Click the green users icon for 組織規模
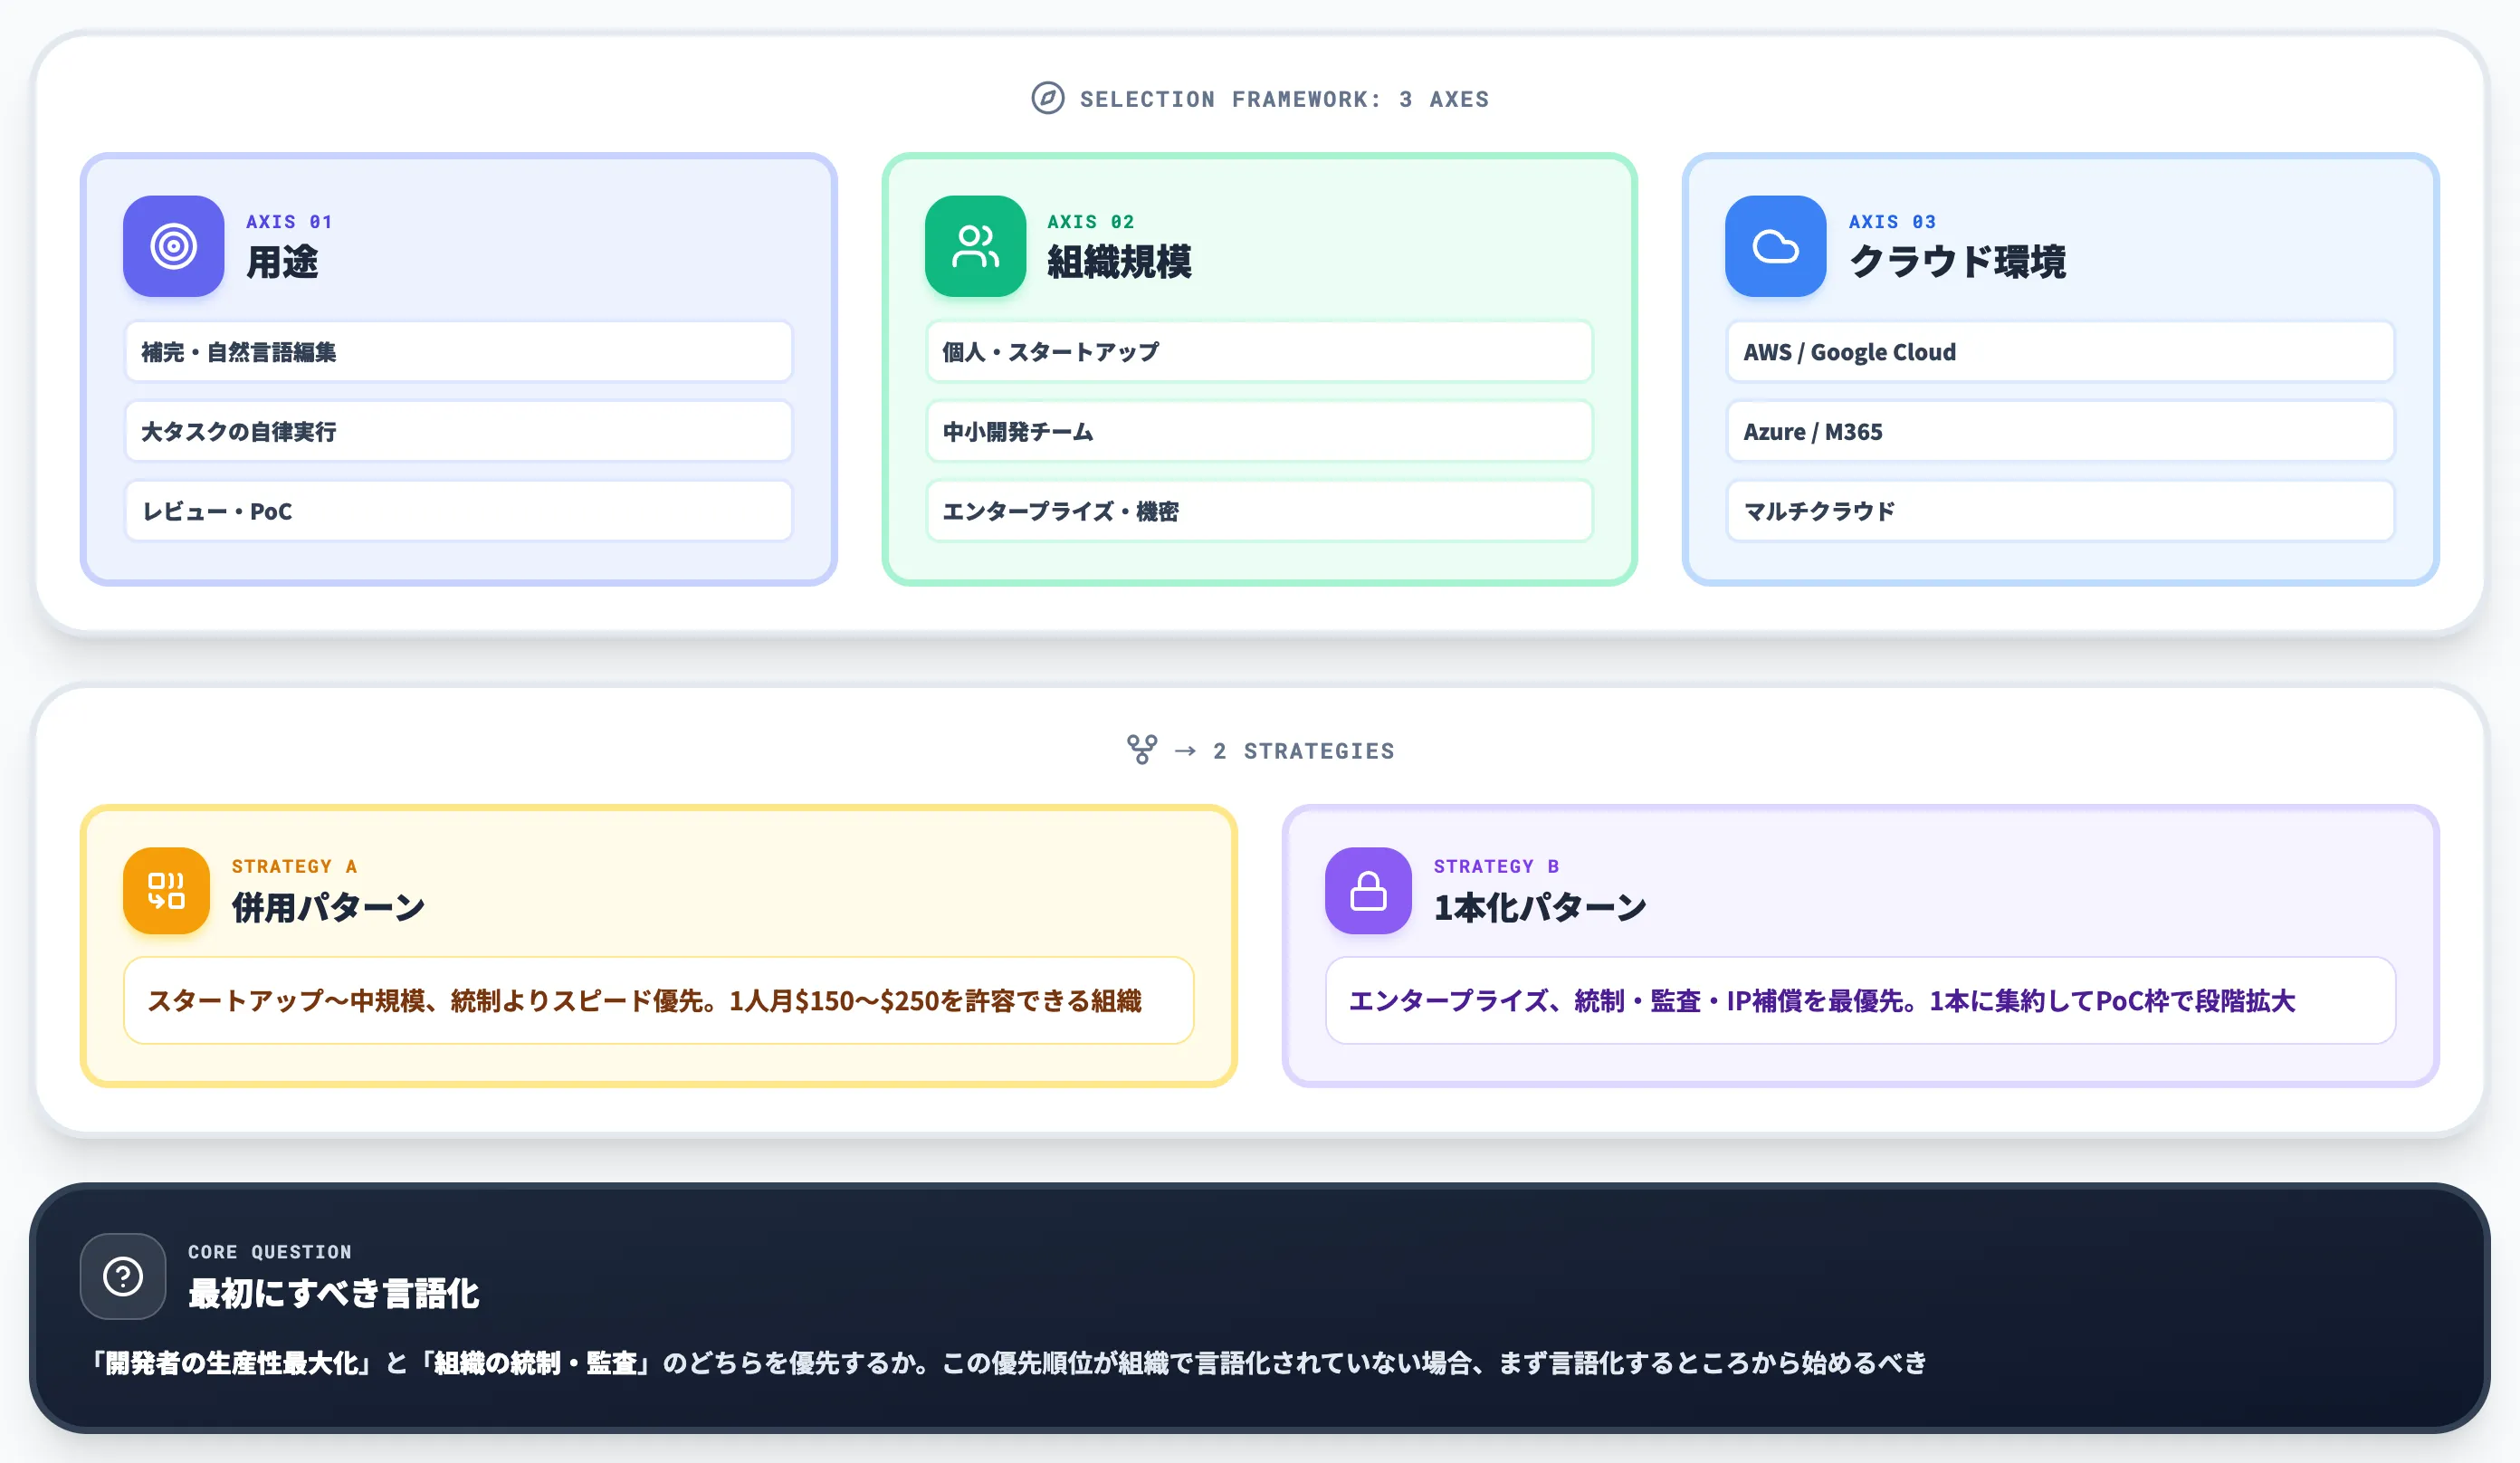This screenshot has height=1463, width=2520. click(x=975, y=246)
